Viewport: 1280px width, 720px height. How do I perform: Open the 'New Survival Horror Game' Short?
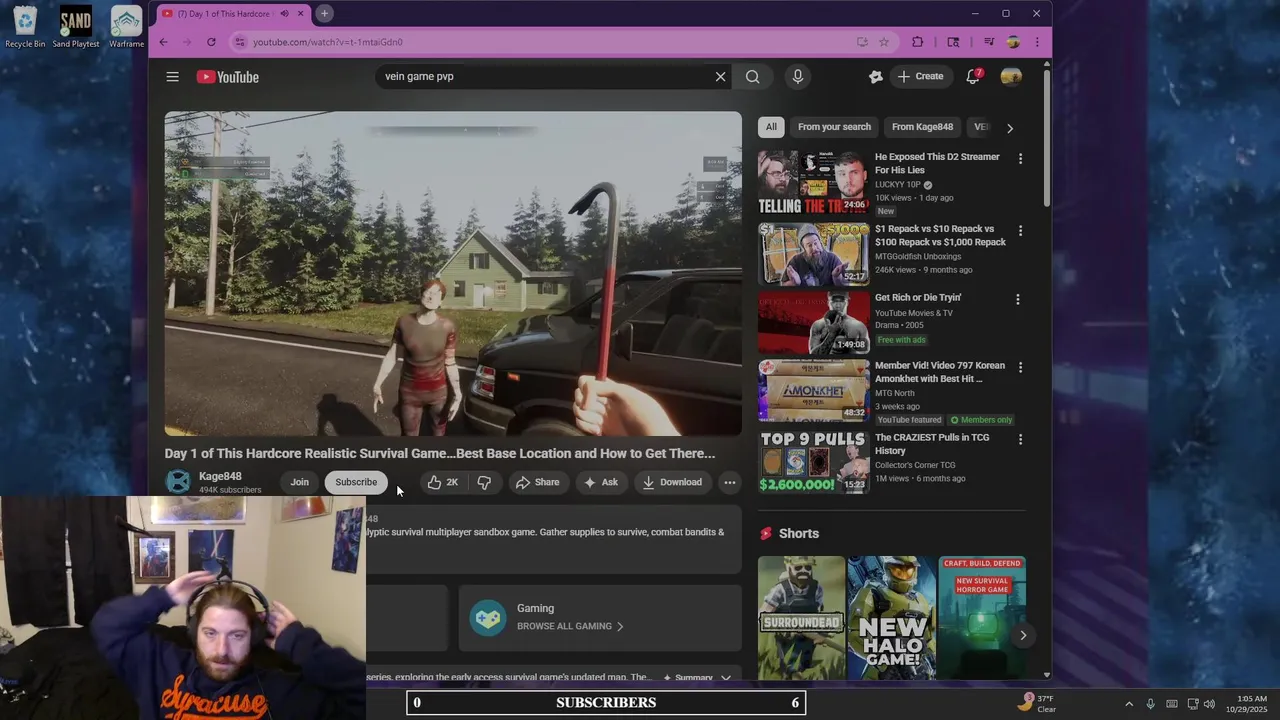[981, 617]
